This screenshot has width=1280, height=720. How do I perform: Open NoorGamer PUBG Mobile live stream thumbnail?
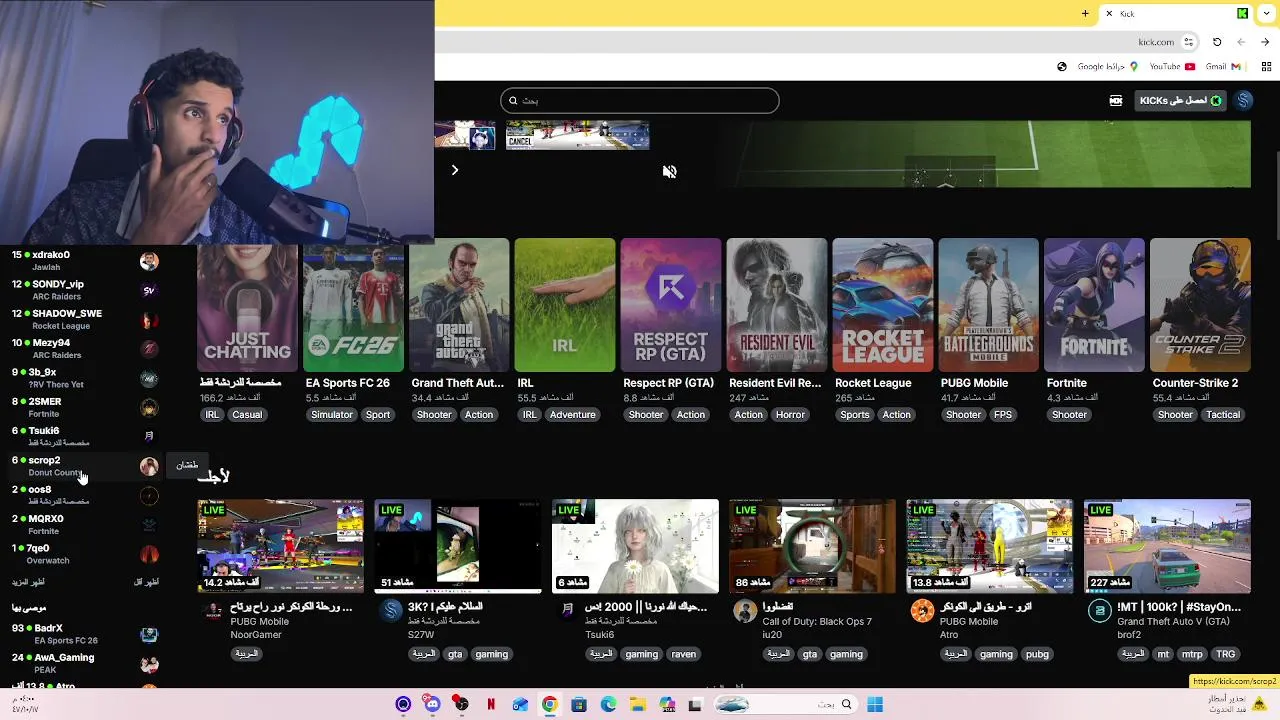tap(281, 547)
